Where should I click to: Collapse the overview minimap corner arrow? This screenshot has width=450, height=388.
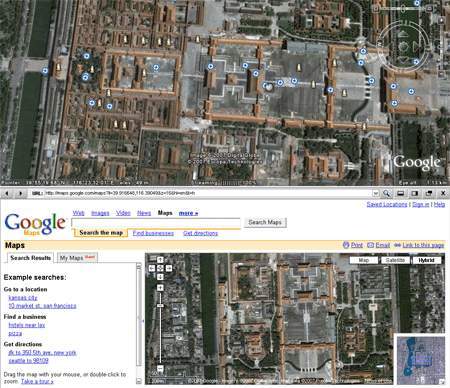tap(442, 381)
